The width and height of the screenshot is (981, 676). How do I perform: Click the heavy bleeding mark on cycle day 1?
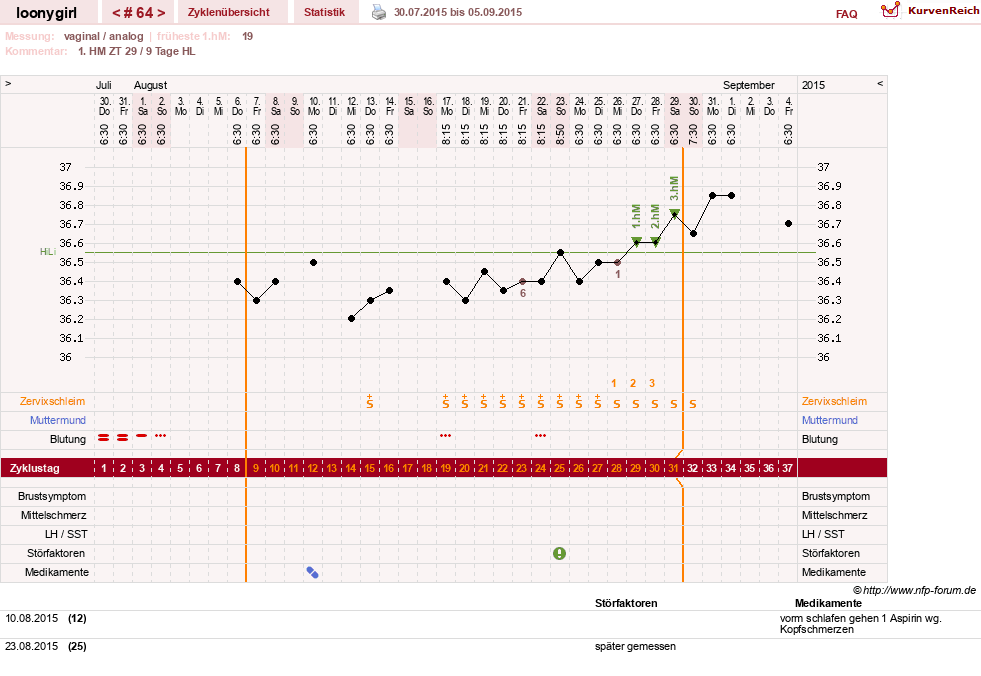click(x=104, y=438)
